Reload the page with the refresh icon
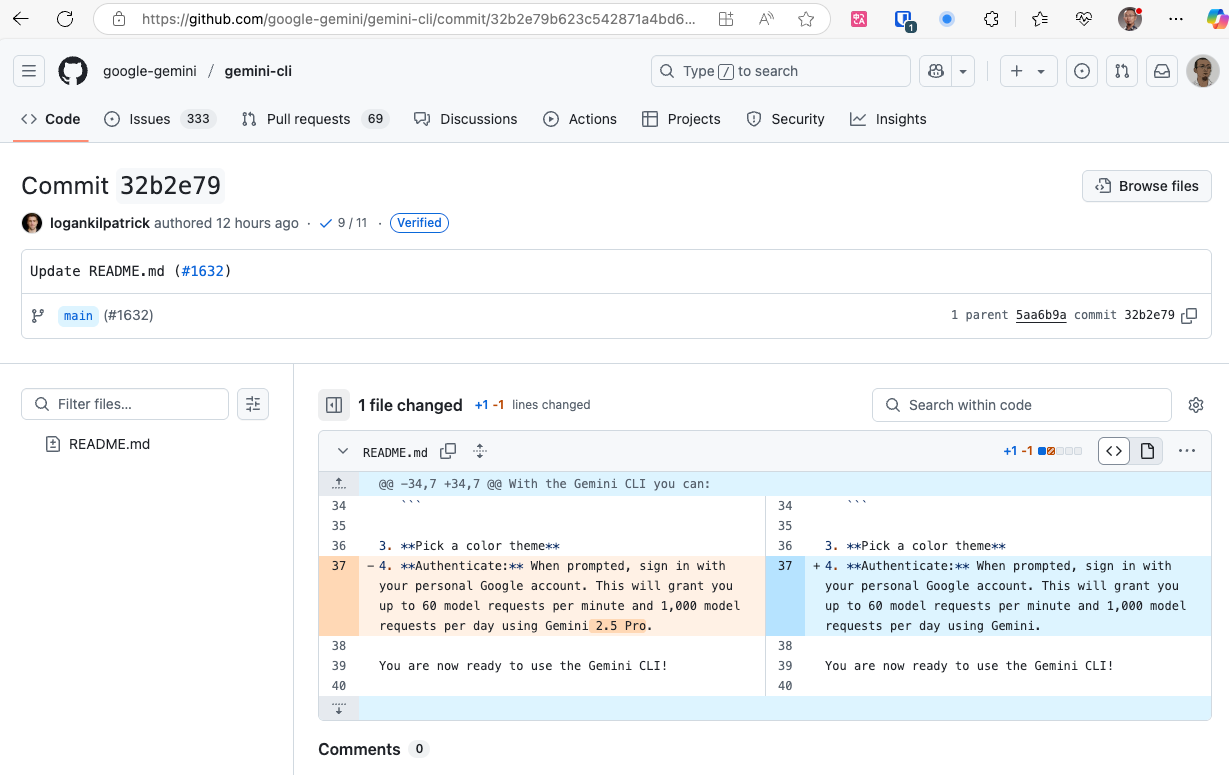Image resolution: width=1229 pixels, height=775 pixels. [x=65, y=19]
